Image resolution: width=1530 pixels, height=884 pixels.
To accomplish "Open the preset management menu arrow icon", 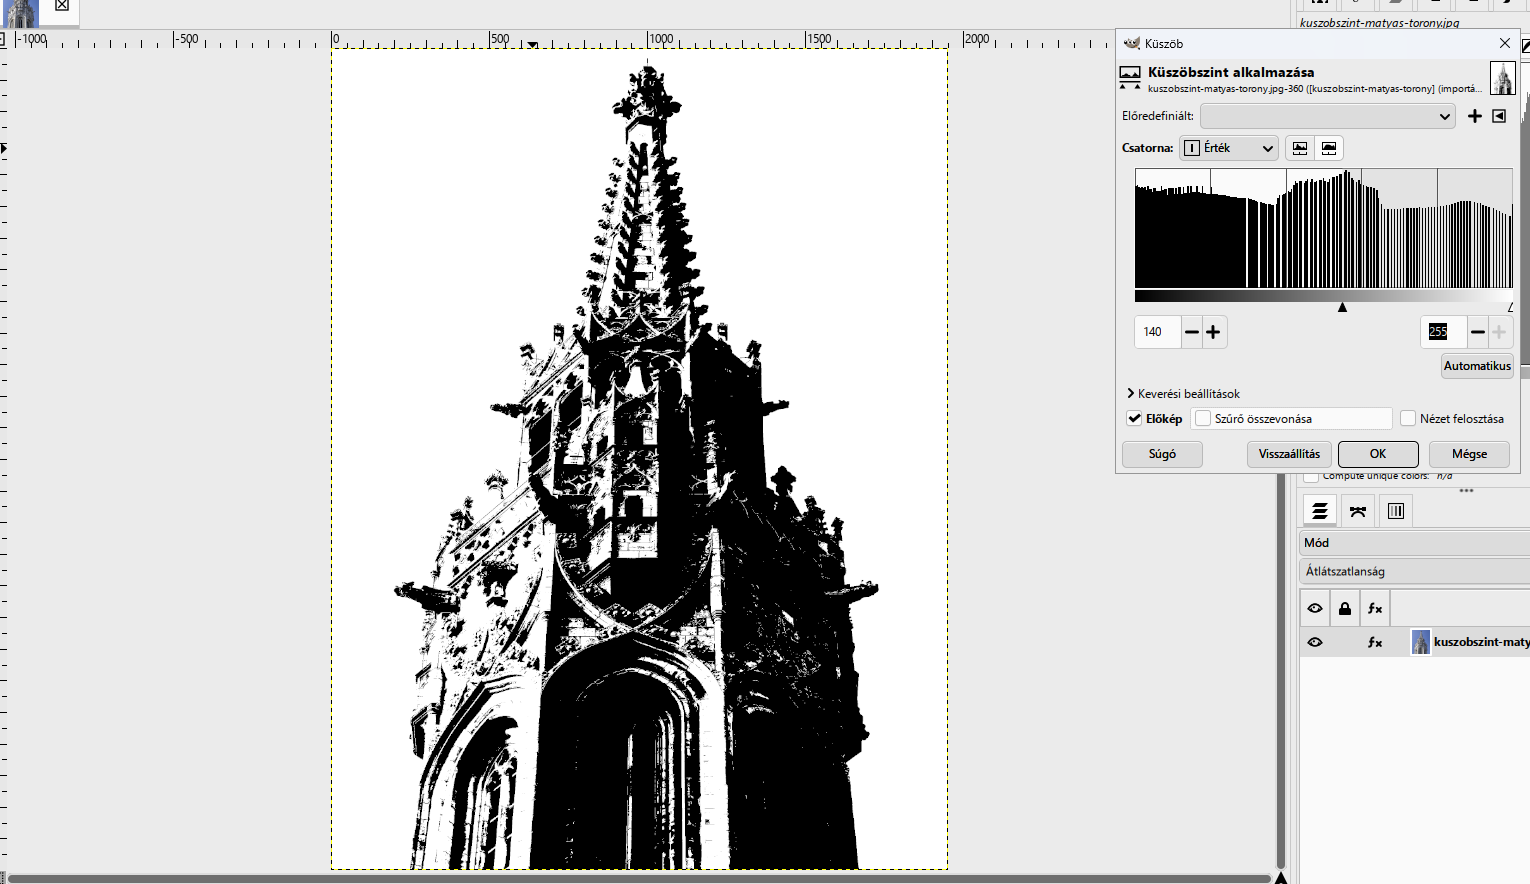I will coord(1499,116).
